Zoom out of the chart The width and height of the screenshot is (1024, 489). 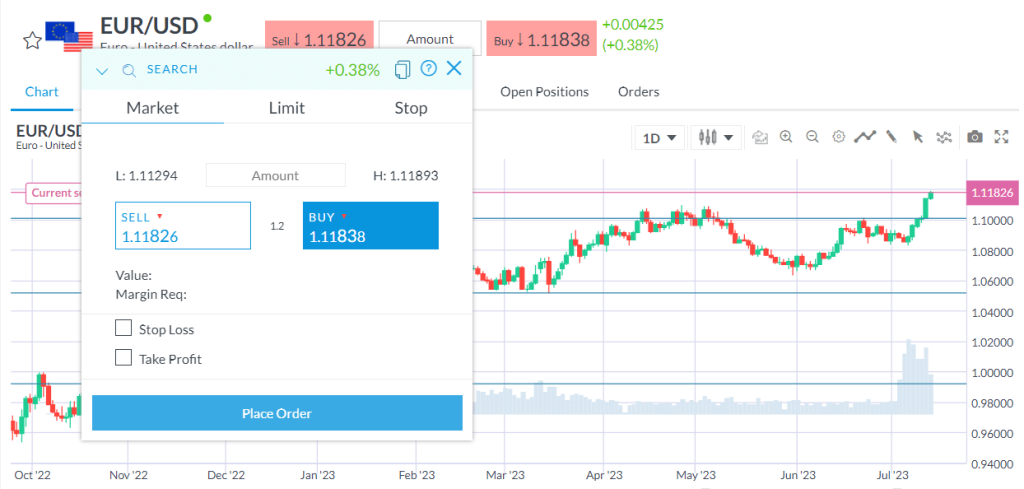click(812, 137)
